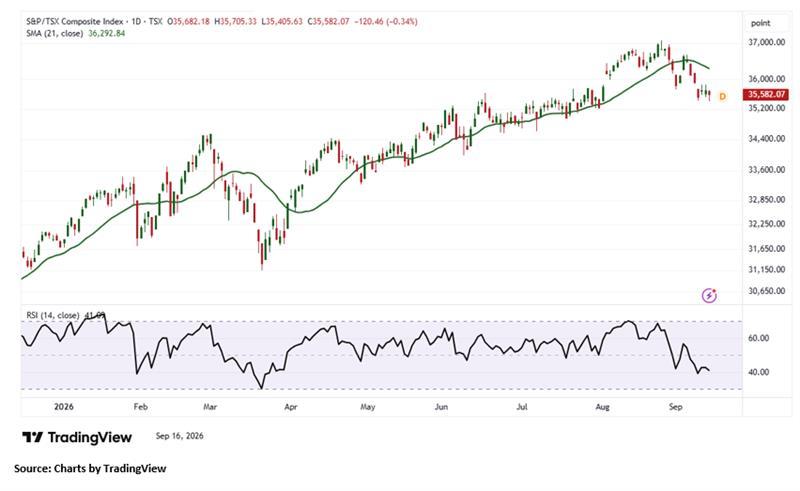Click the 35,200.00 price axis label
This screenshot has width=800, height=491.
click(x=766, y=108)
